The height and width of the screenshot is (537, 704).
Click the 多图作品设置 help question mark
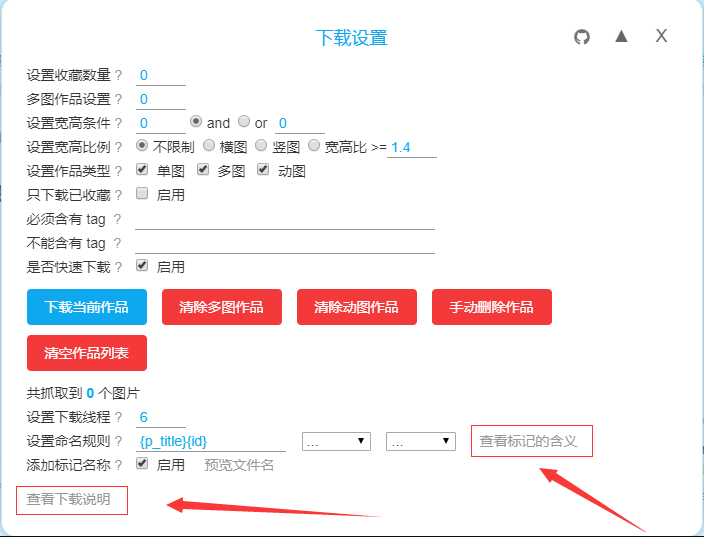pyautogui.click(x=118, y=99)
